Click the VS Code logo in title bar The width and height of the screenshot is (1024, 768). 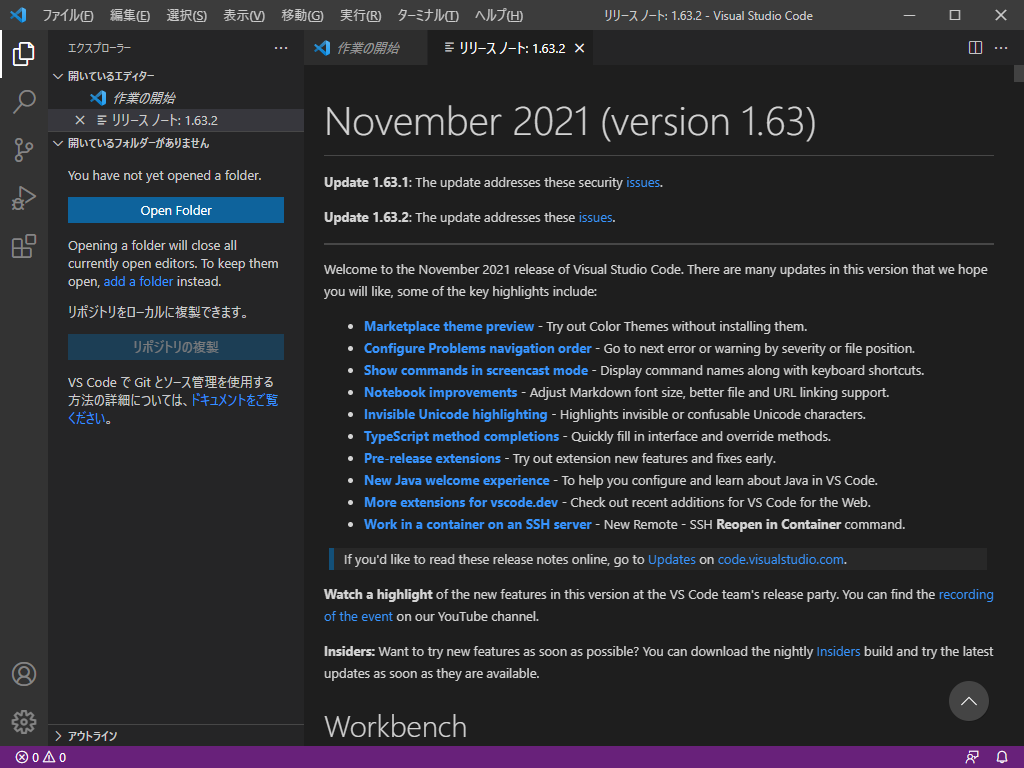[18, 14]
